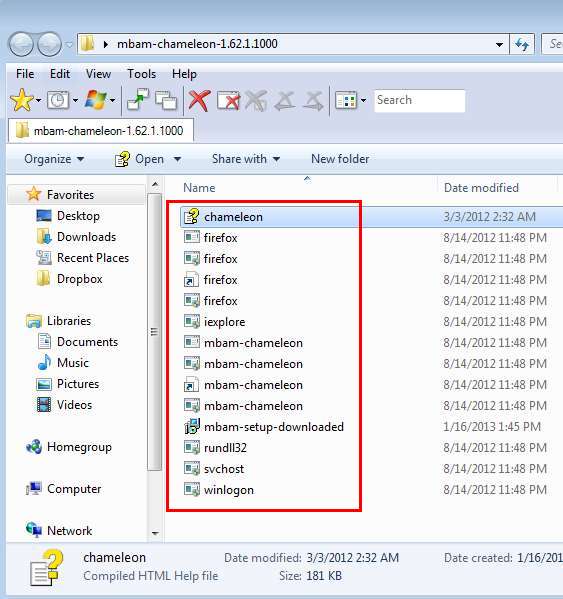The height and width of the screenshot is (599, 563).
Task: Open the dropdown arrow beside the star icon
Action: click(x=39, y=100)
